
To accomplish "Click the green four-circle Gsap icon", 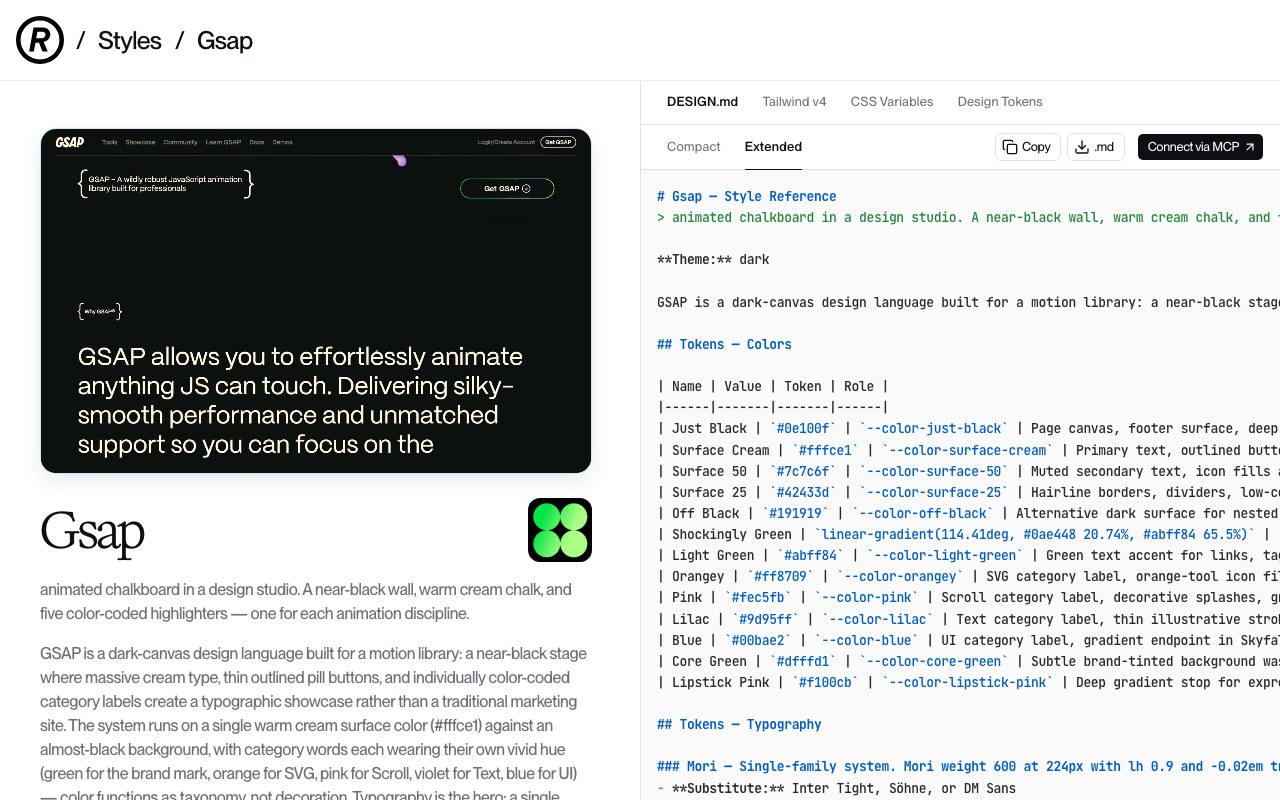I will (x=560, y=530).
